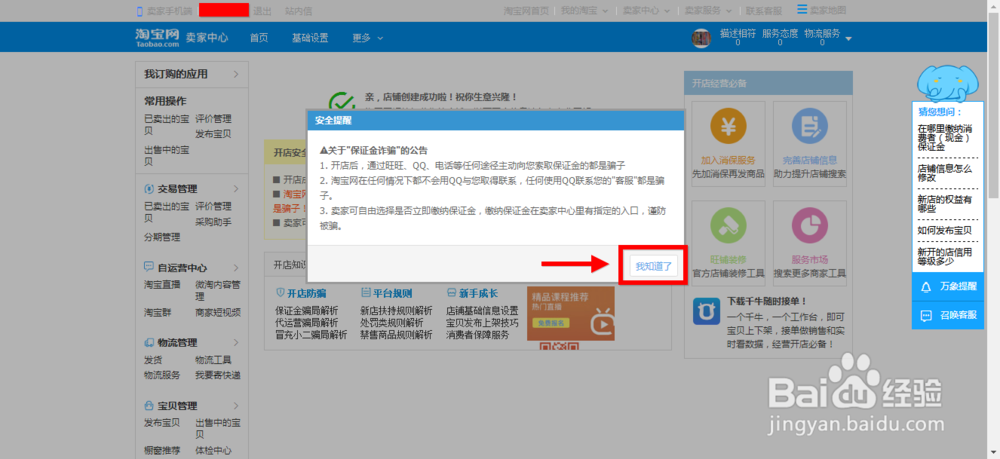1000x459 pixels.
Task: Open the 卖家中心 dropdown in the top bar
Action: [x=647, y=11]
